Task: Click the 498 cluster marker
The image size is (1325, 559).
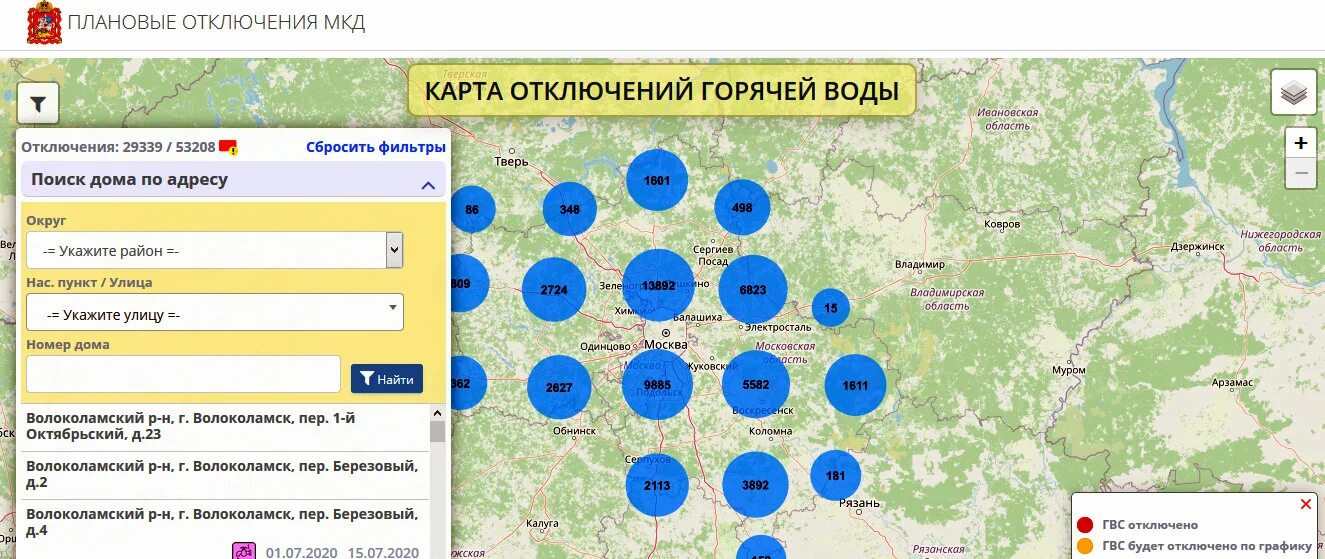Action: (742, 207)
